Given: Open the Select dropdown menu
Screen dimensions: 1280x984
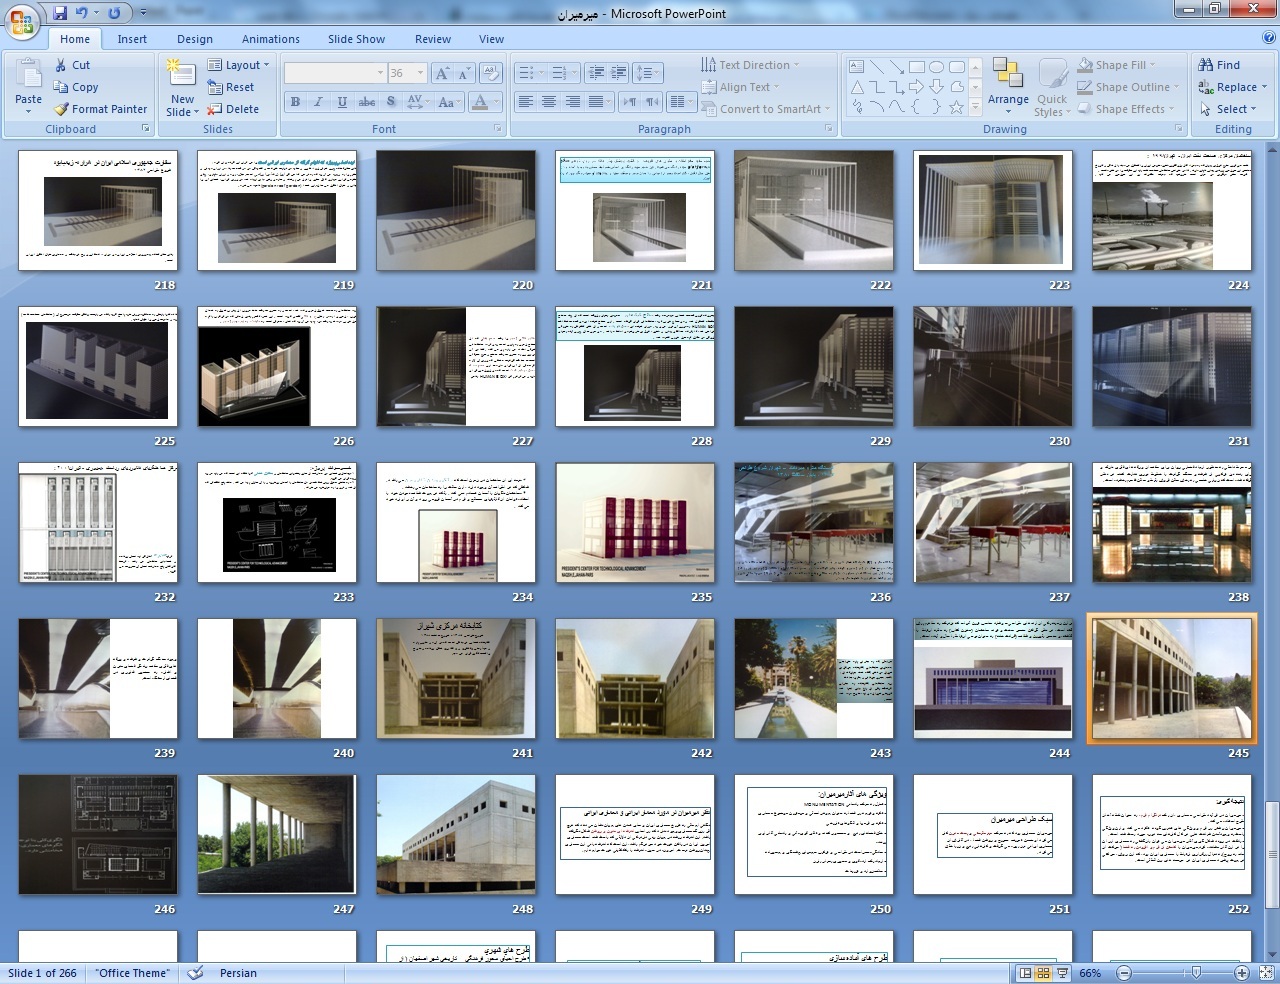Looking at the screenshot, I should (1227, 109).
